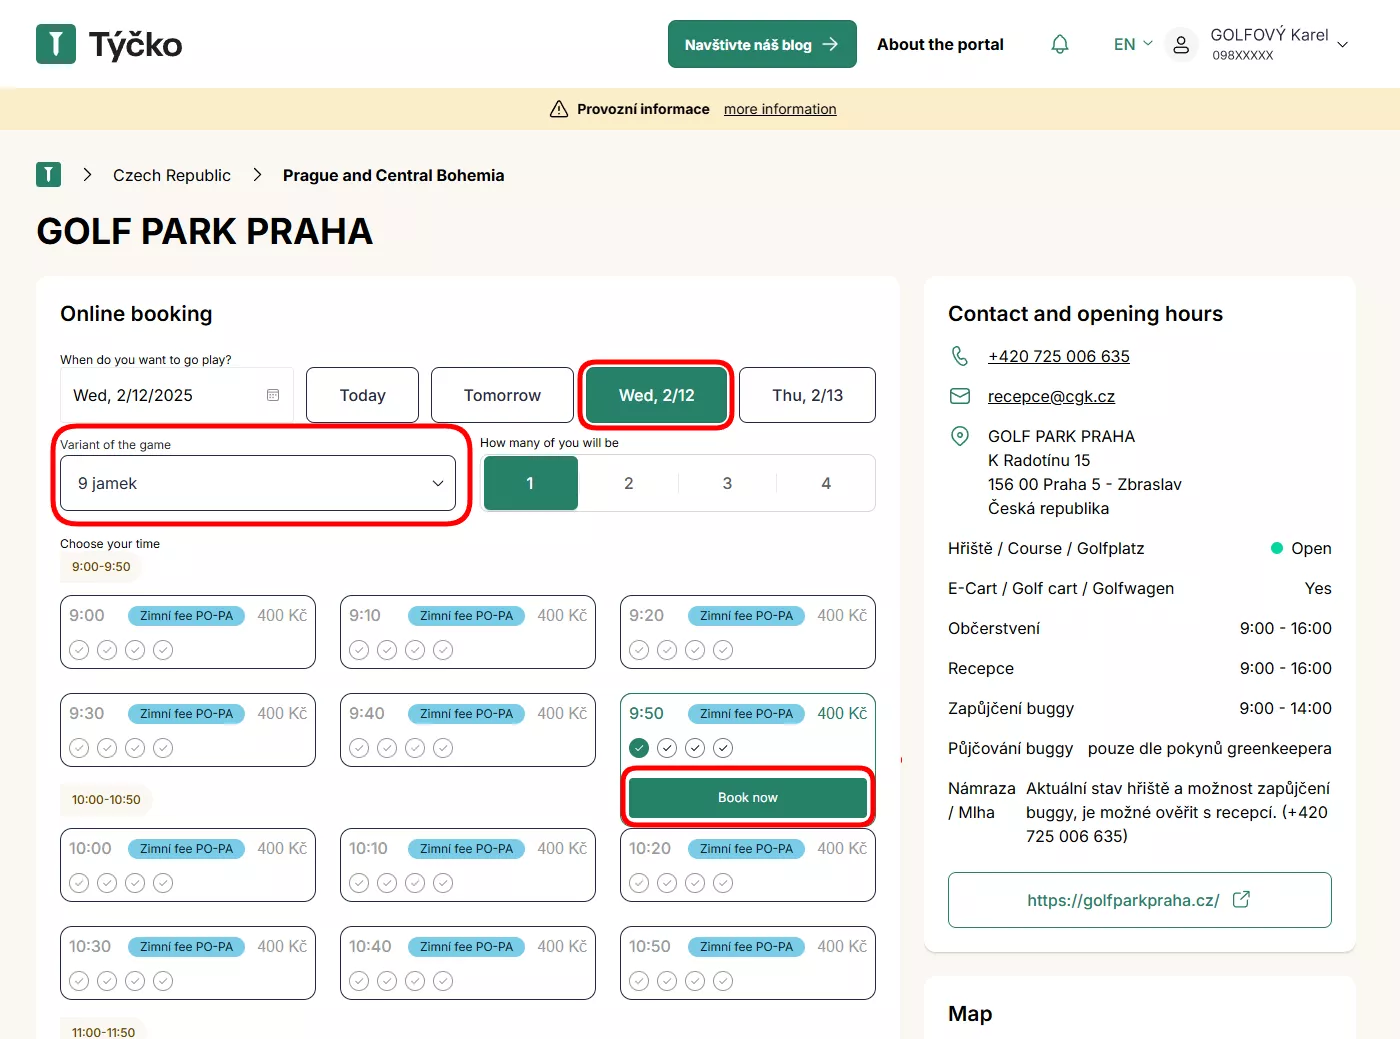Screen dimensions: 1400x1039
Task: Click the green Open status dot
Action: tap(1277, 548)
